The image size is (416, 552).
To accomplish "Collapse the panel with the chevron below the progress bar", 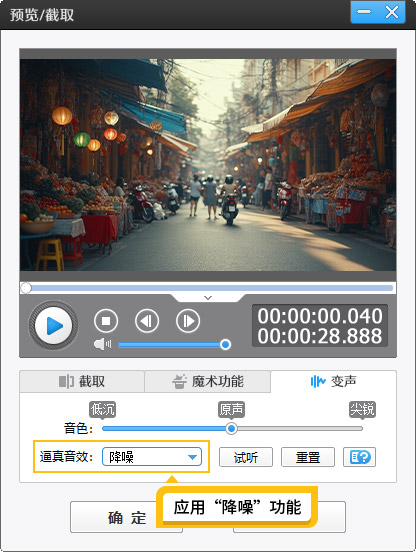I will point(208,298).
